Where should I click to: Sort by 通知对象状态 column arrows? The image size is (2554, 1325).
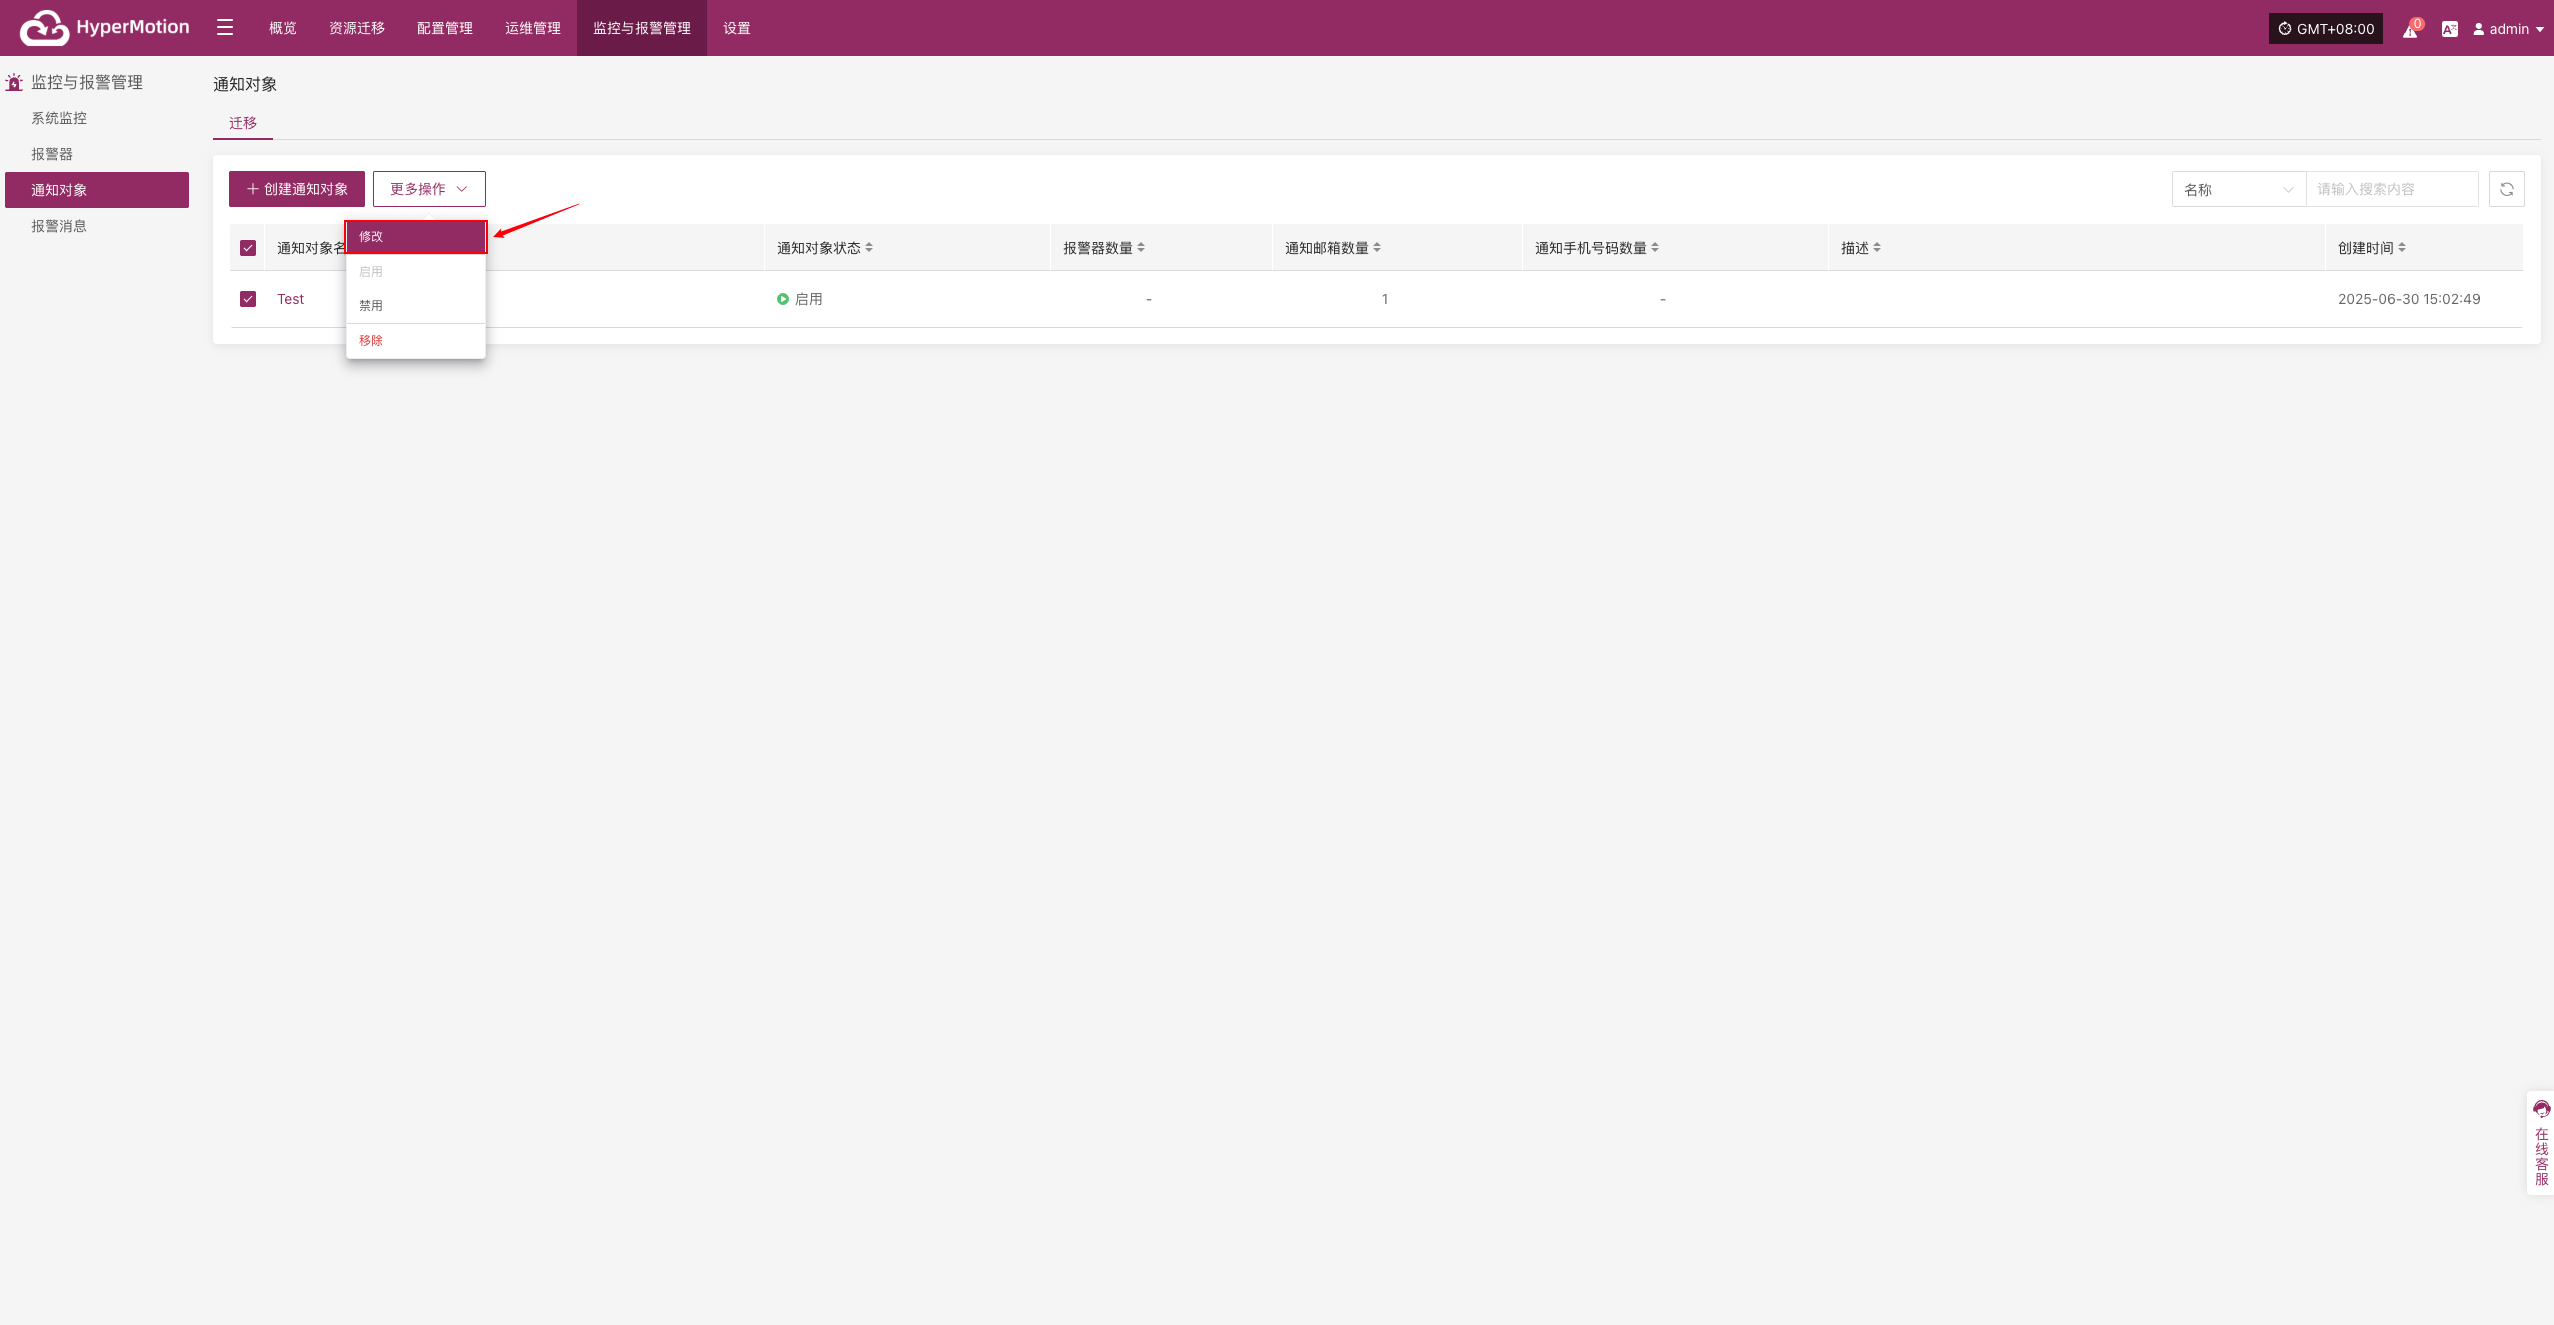click(869, 248)
